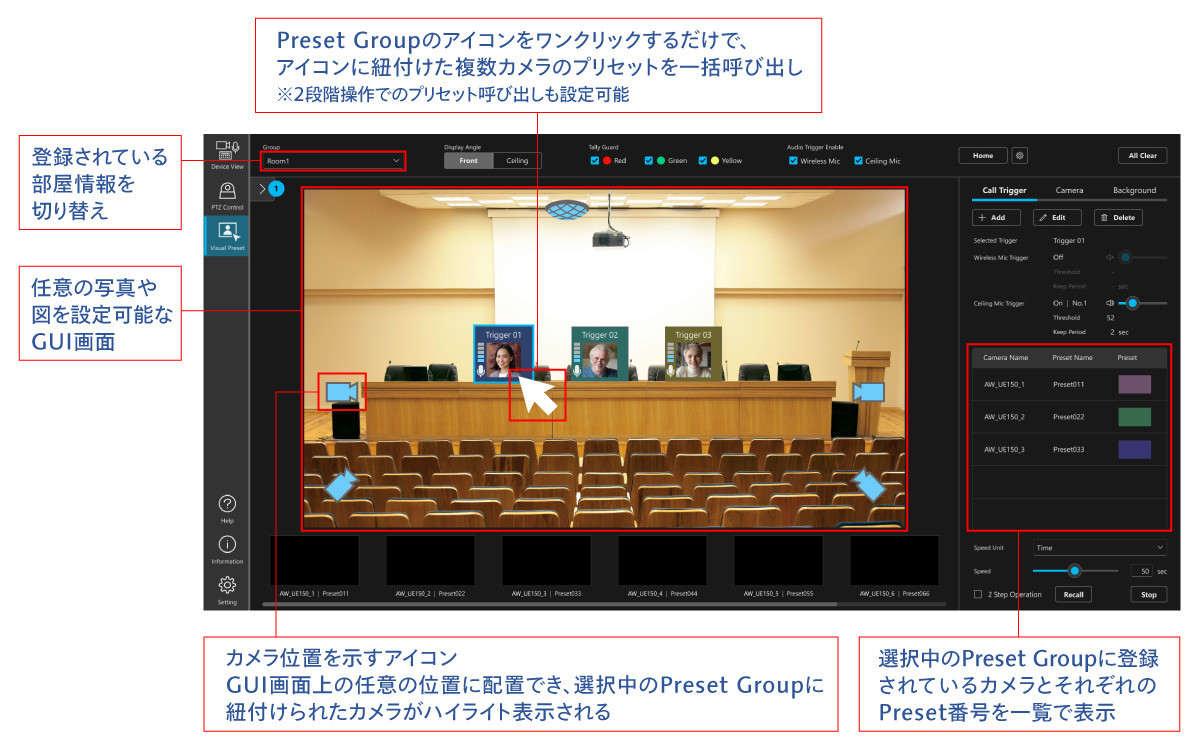Screen dimensions: 1200x750
Task: Click the Recall button
Action: [1072, 594]
